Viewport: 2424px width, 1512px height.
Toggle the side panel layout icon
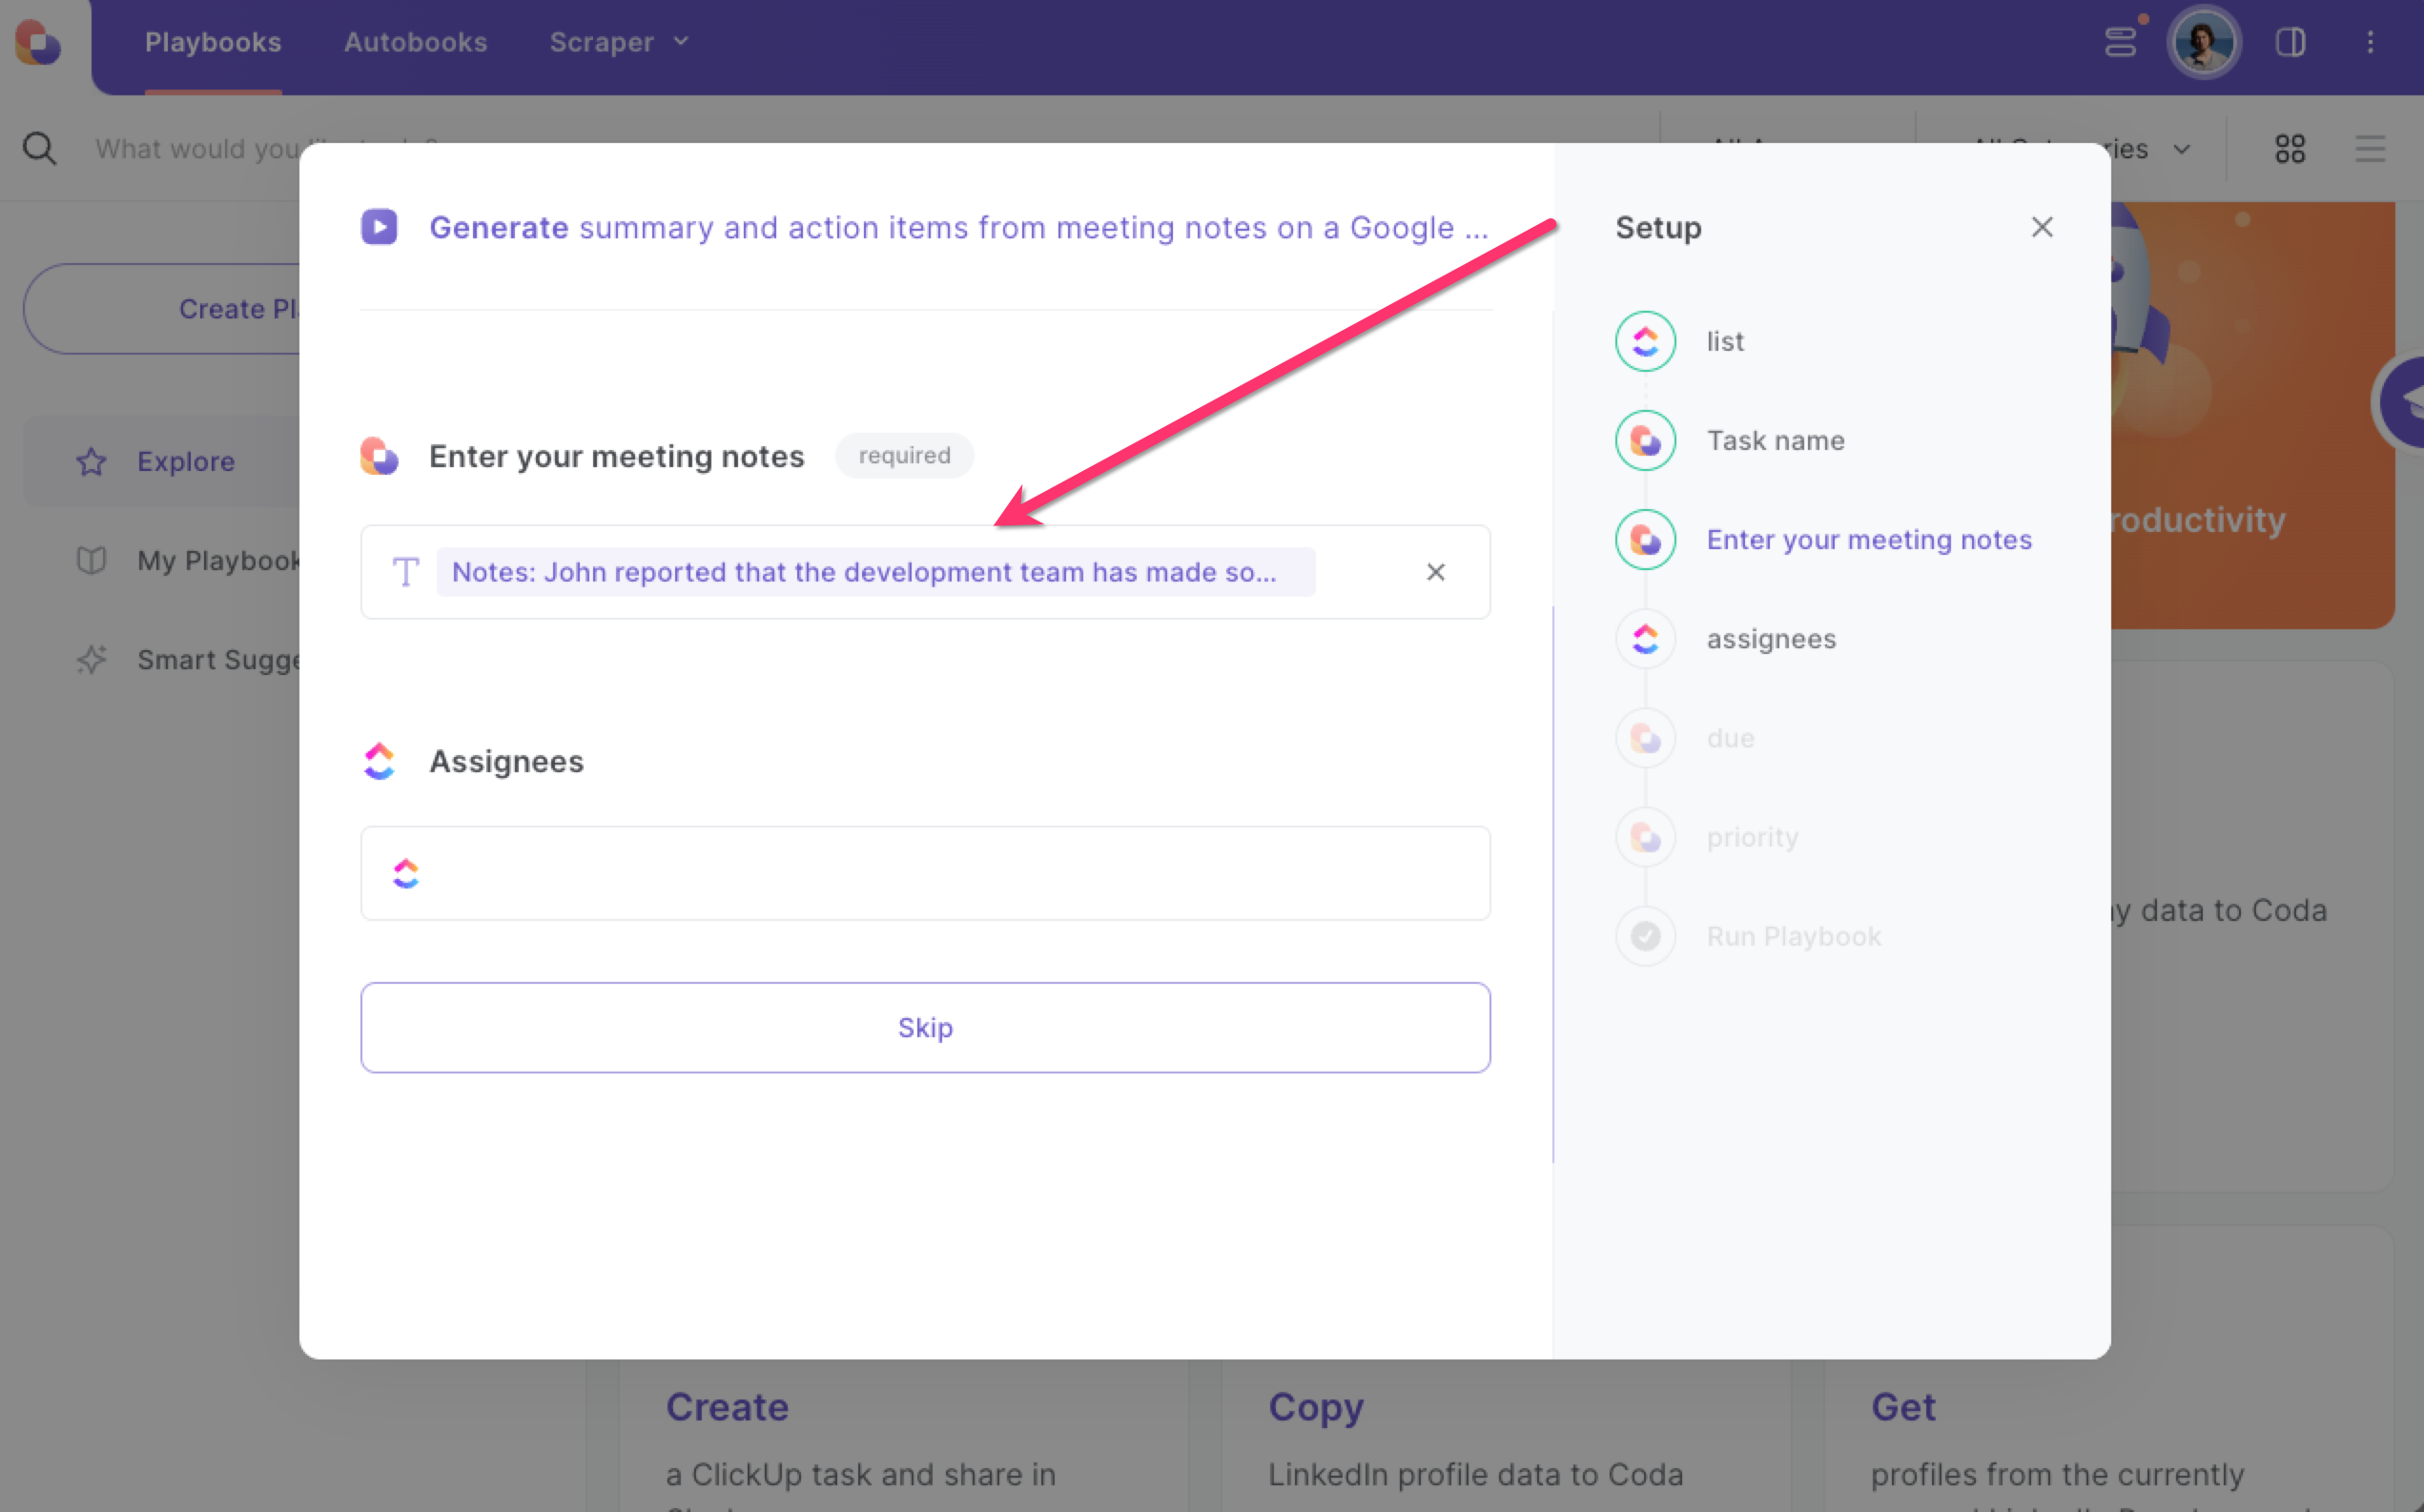pyautogui.click(x=2290, y=42)
